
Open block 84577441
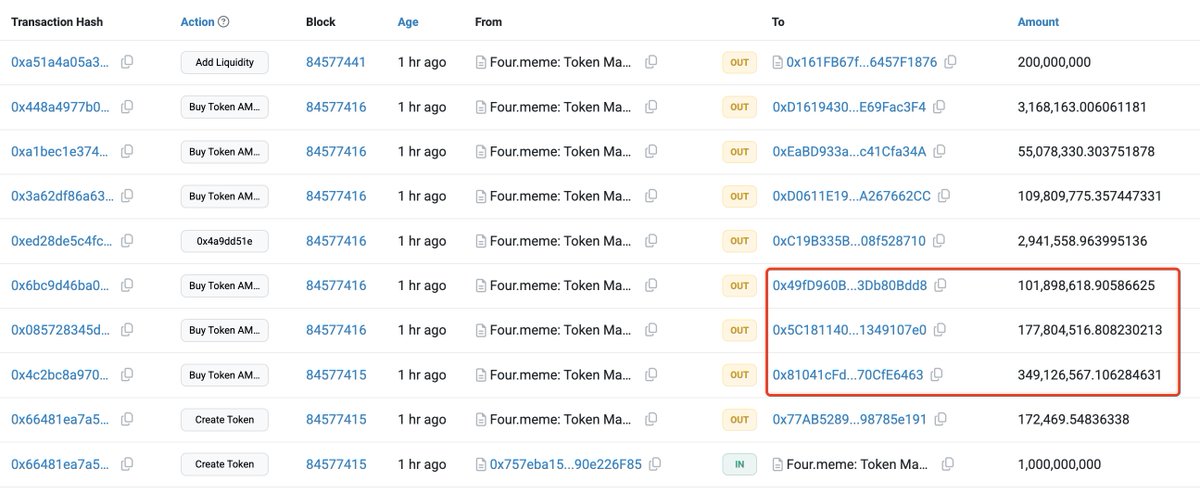336,62
